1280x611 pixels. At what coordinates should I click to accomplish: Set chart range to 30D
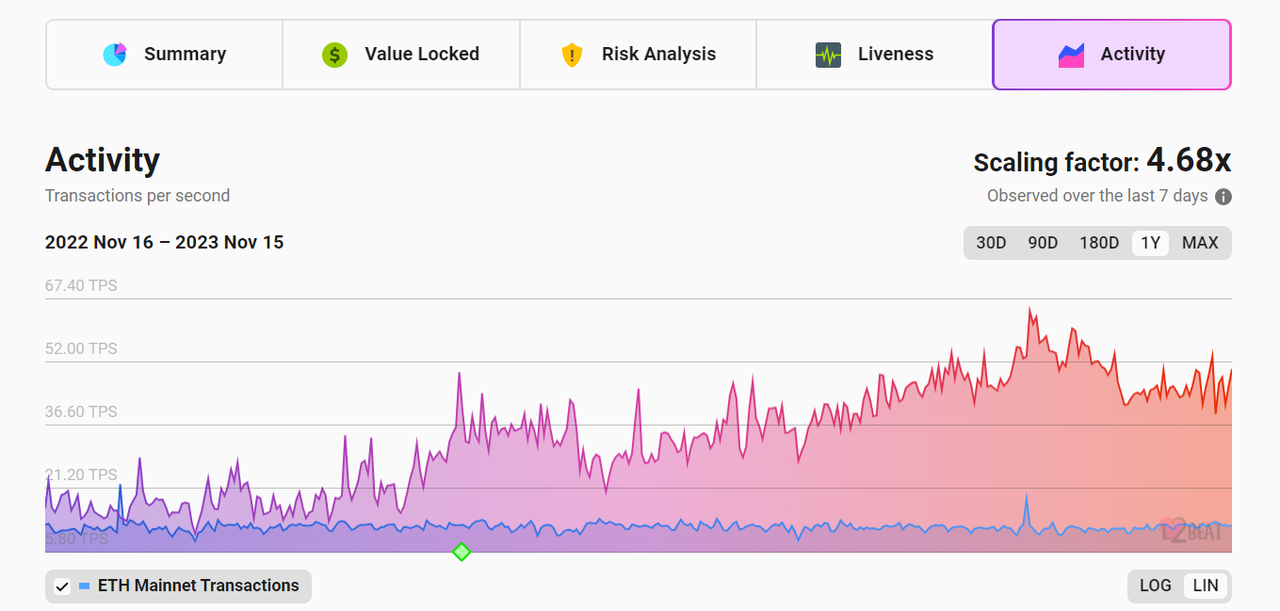[x=991, y=243]
